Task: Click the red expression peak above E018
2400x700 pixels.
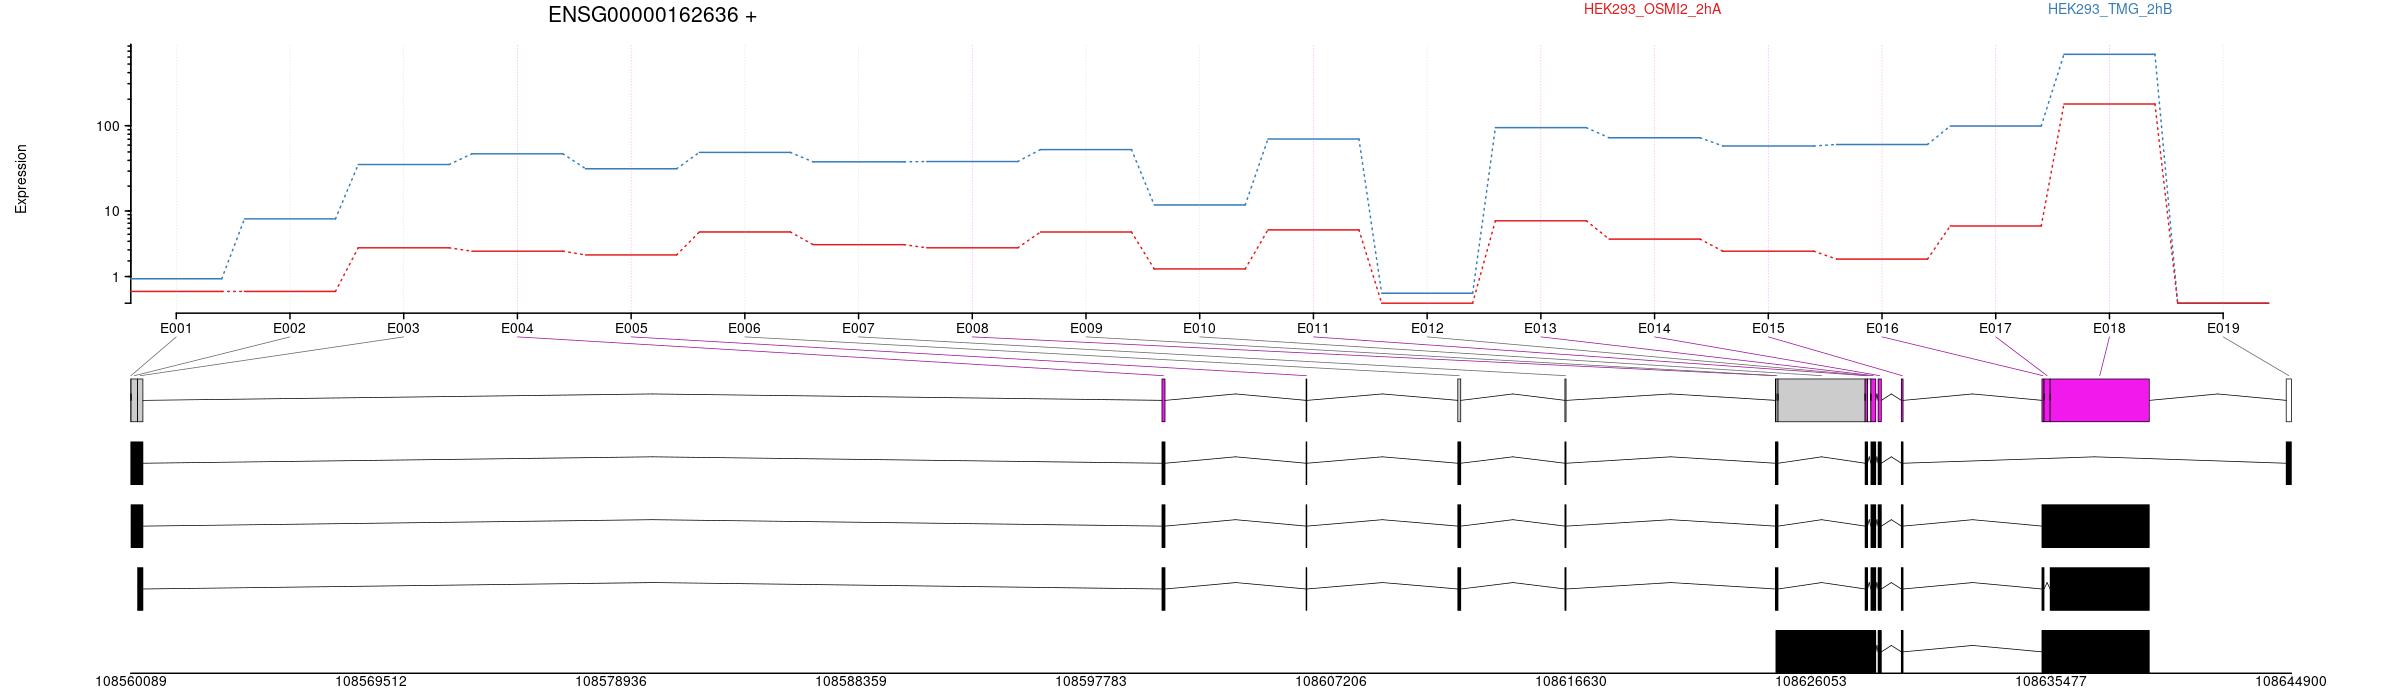Action: pos(2109,104)
